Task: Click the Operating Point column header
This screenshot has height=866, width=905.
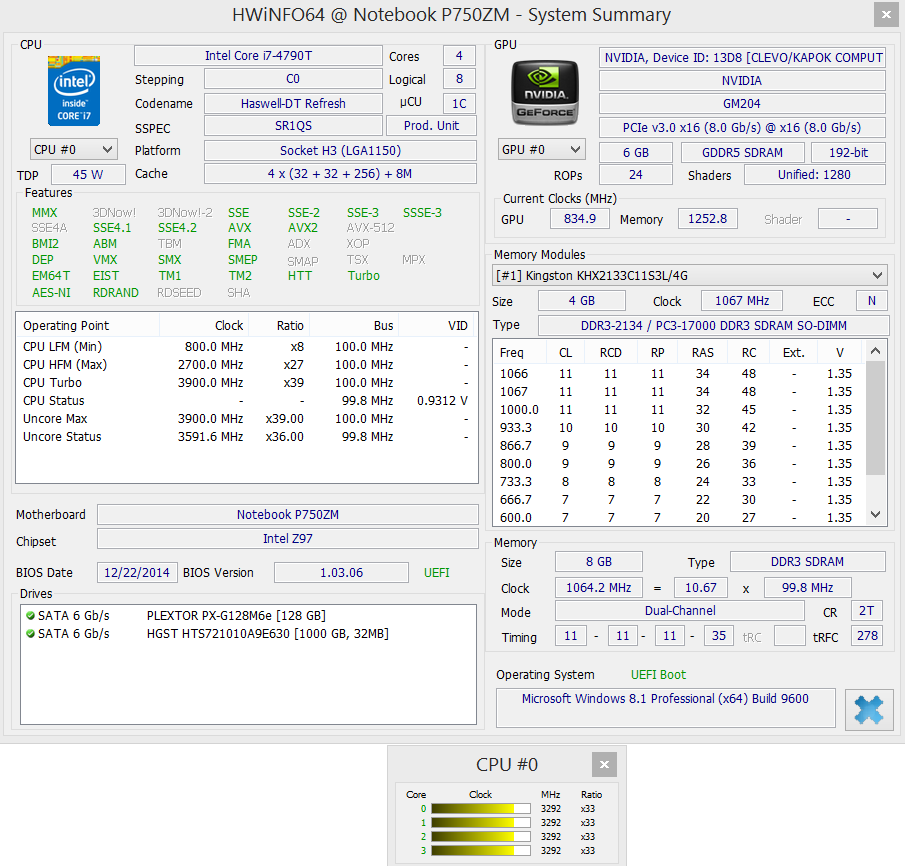Action: tap(88, 326)
